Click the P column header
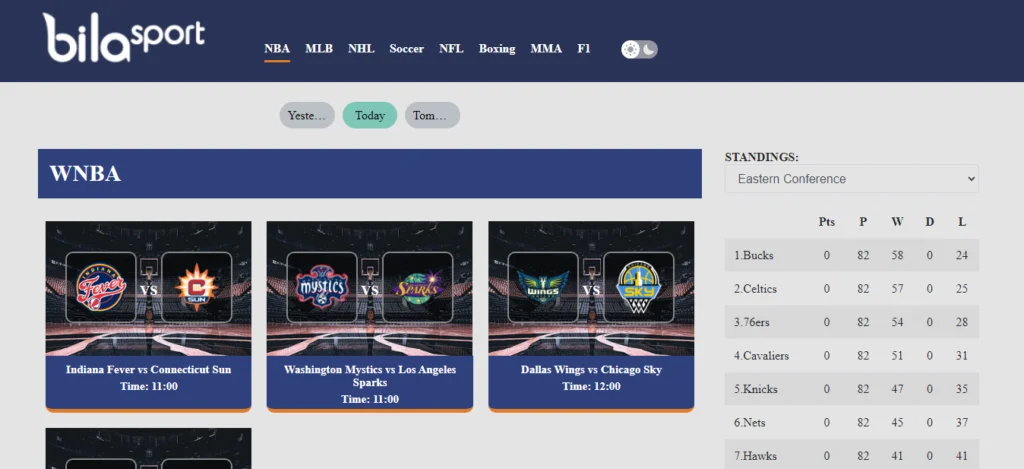Viewport: 1024px width, 469px height. click(863, 222)
